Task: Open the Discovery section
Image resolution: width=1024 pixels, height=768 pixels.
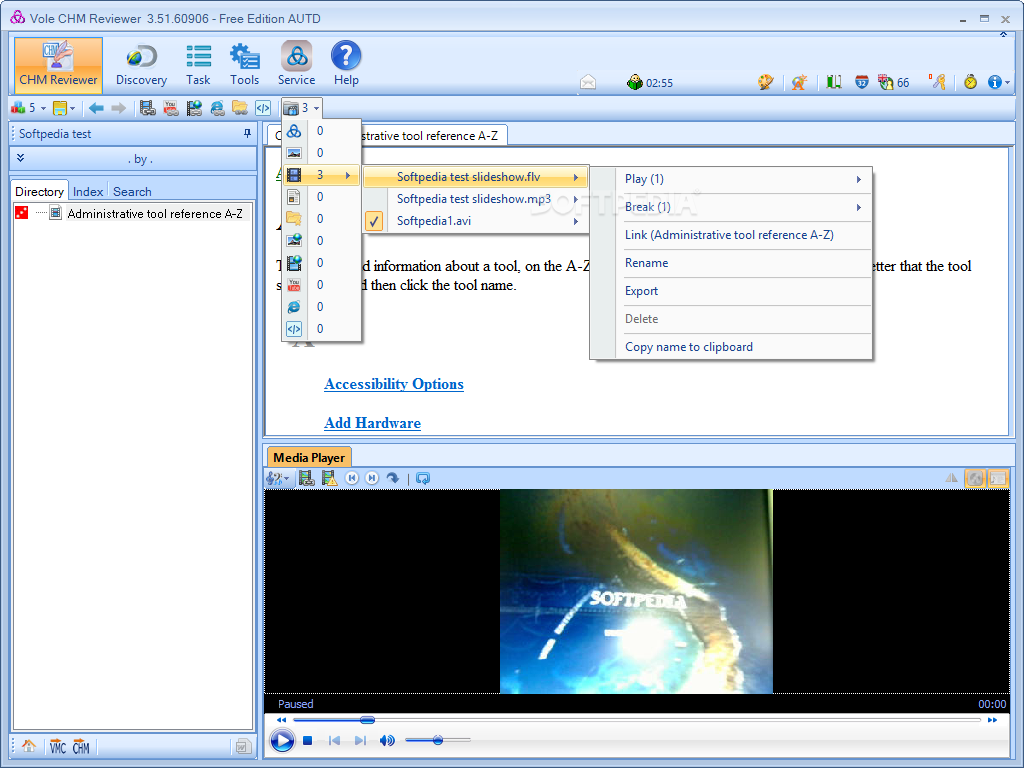Action: pyautogui.click(x=141, y=65)
